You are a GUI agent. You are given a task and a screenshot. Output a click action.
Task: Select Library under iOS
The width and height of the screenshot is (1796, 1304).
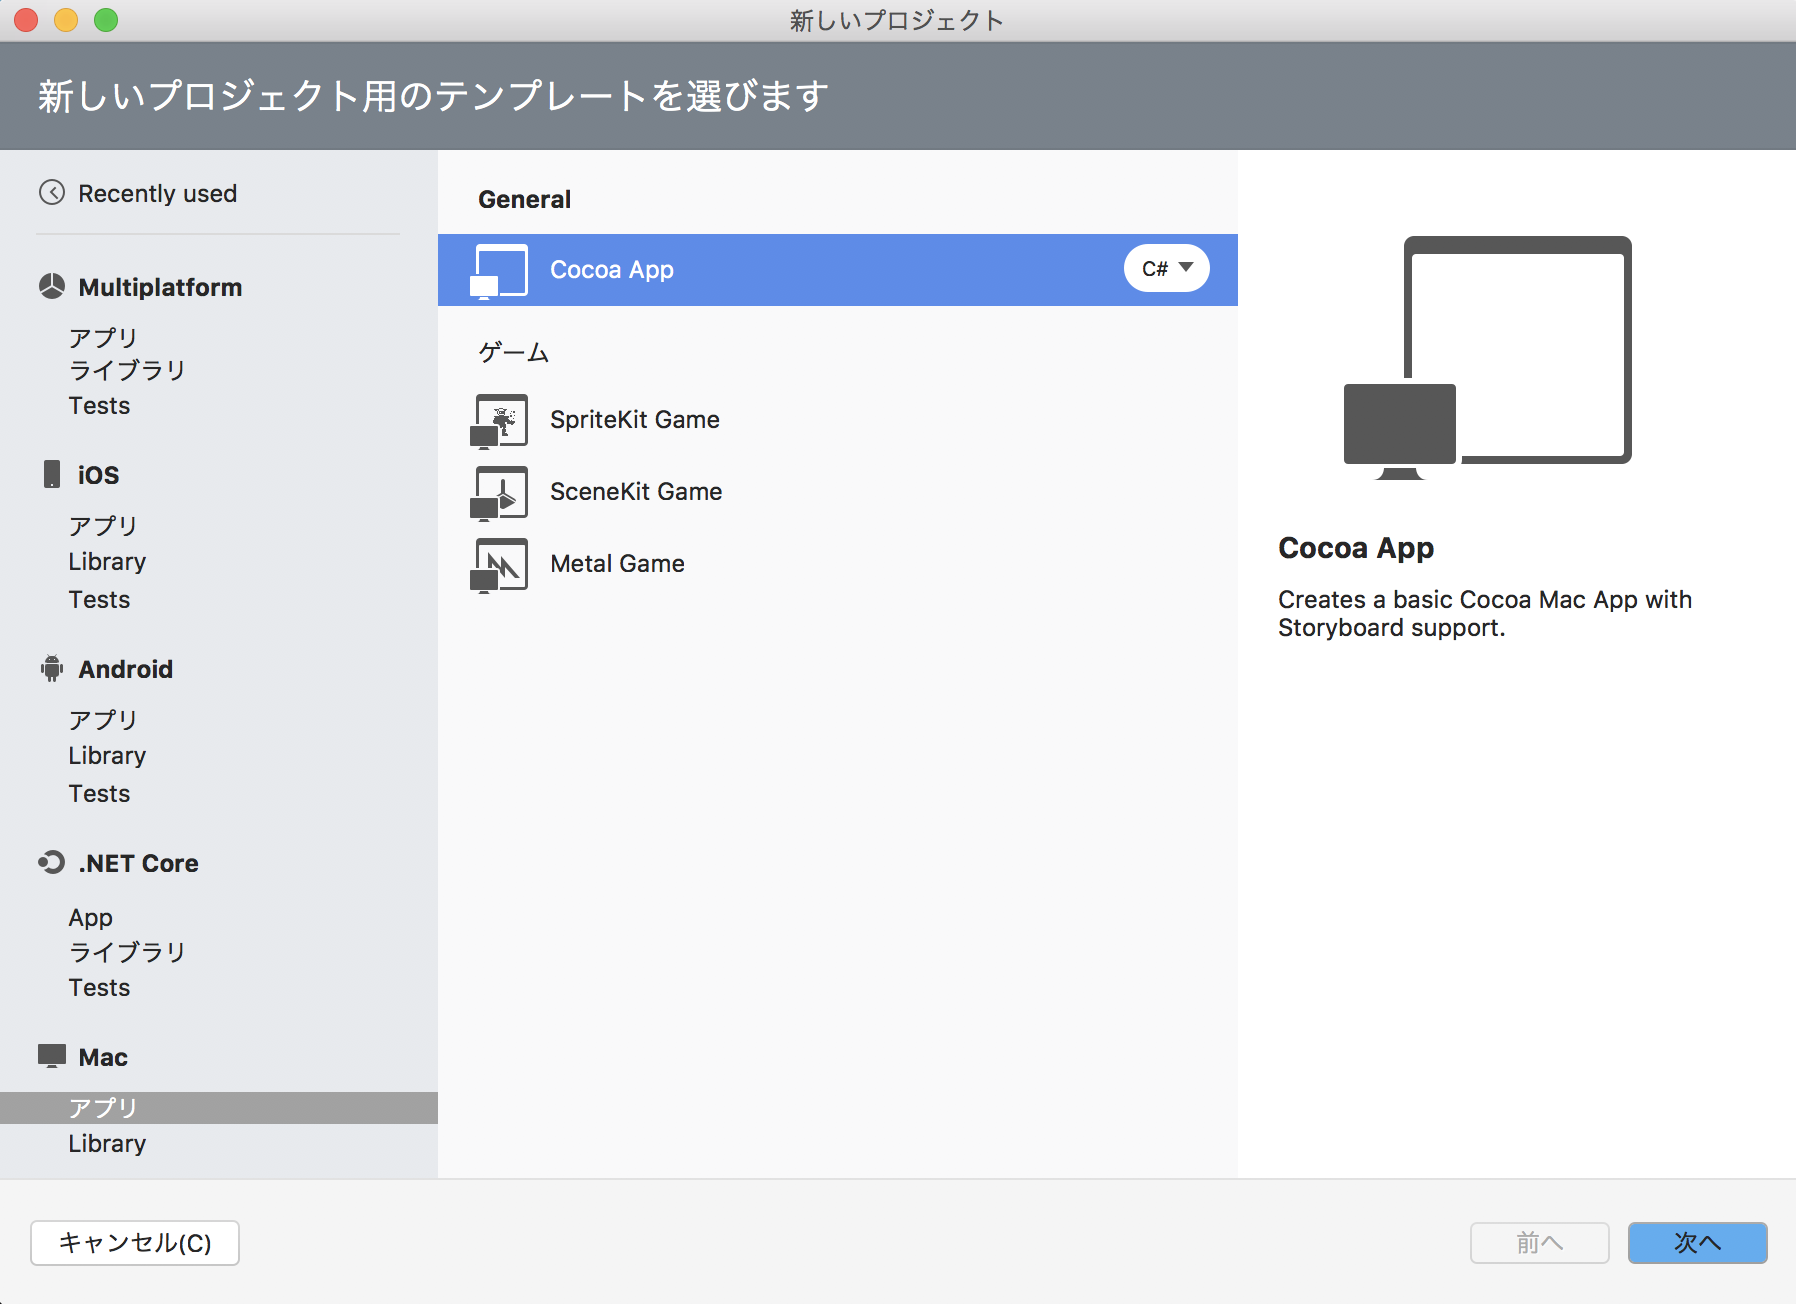click(107, 562)
